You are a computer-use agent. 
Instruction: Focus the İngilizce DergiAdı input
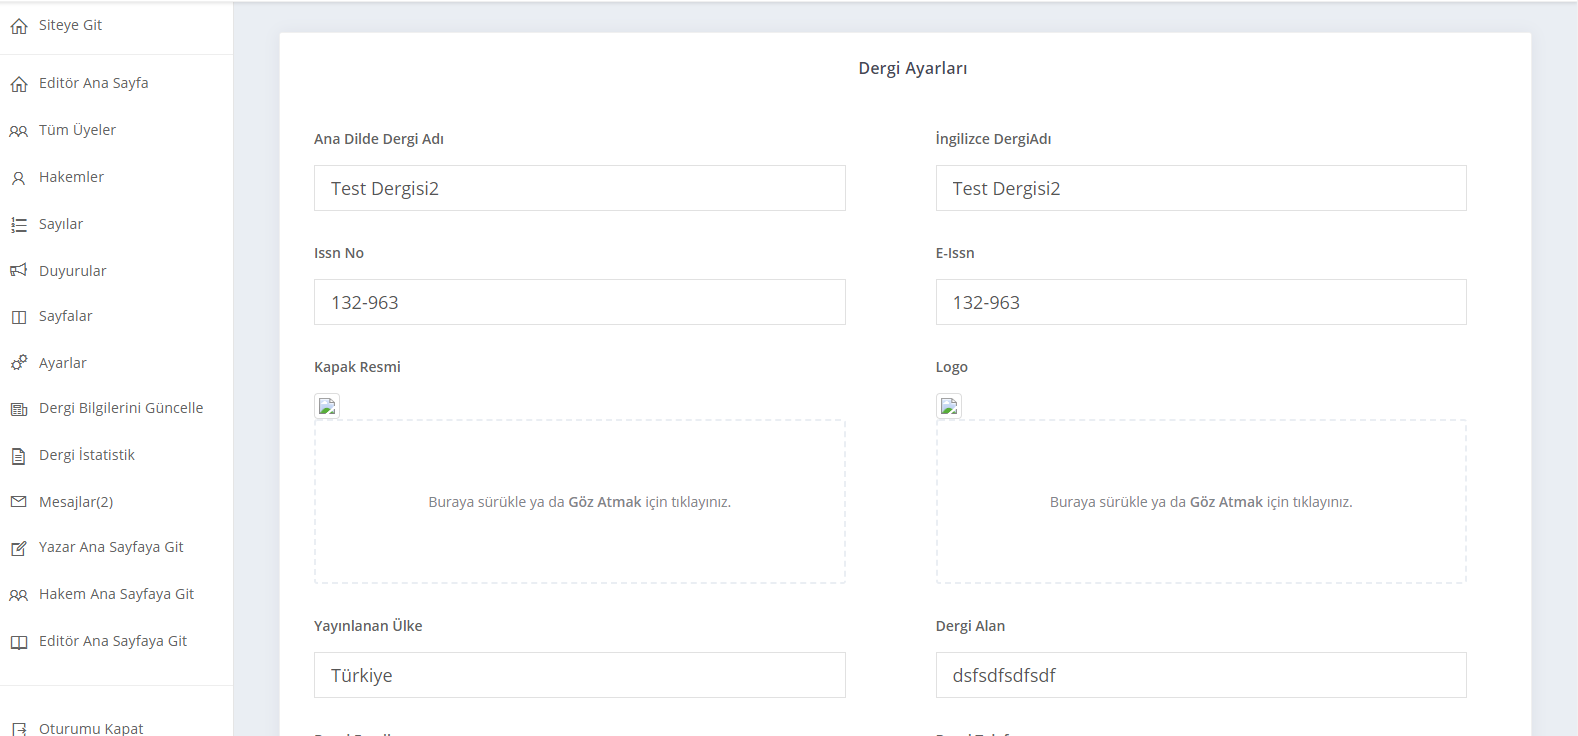pyautogui.click(x=1200, y=188)
